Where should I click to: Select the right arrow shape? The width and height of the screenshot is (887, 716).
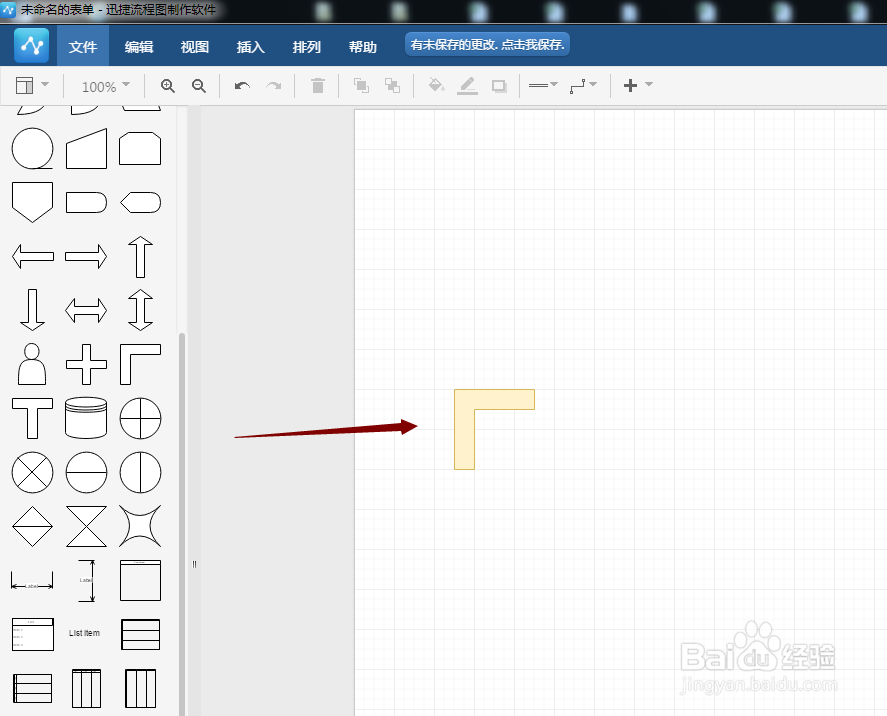point(87,256)
